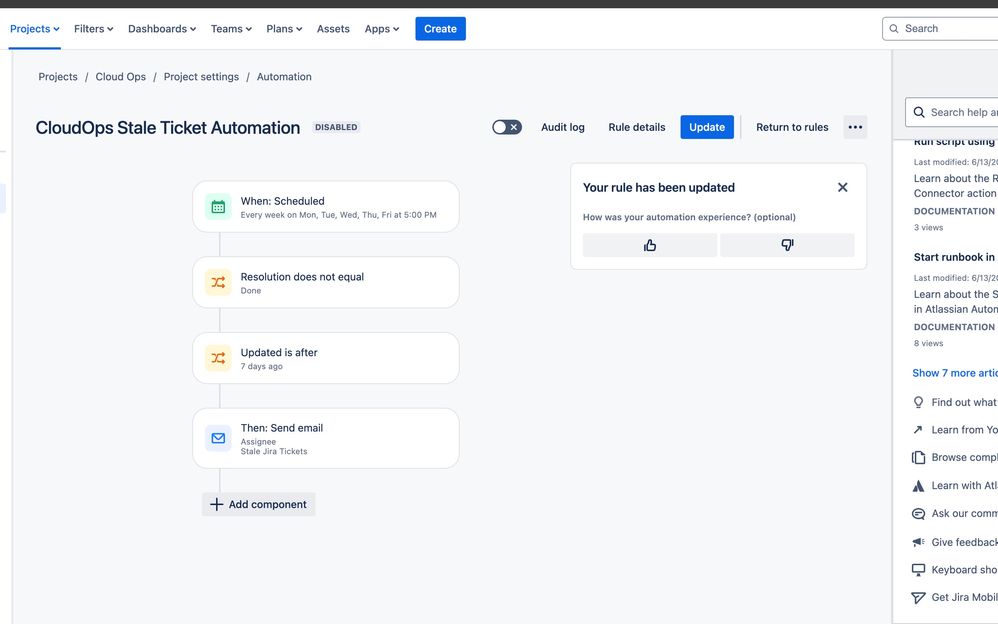The width and height of the screenshot is (998, 624).
Task: Click the 'Keyboard sho' shortcuts link text
Action: pyautogui.click(x=964, y=570)
